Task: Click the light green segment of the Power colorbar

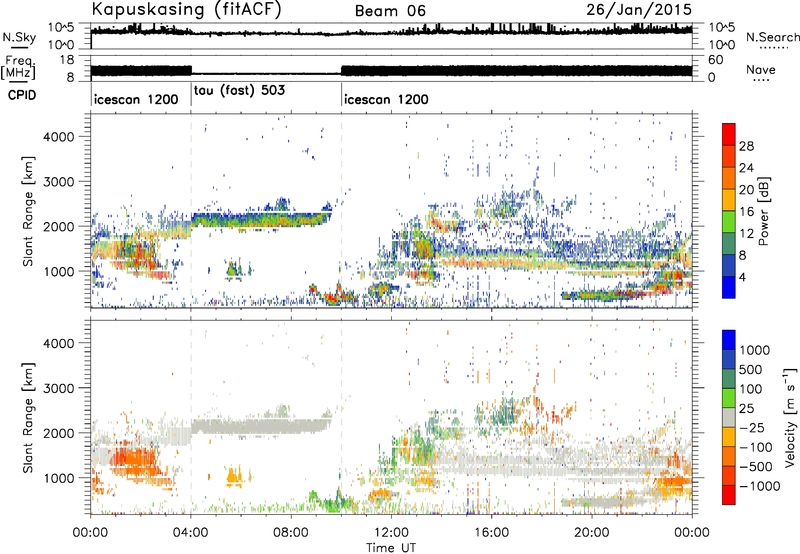Action: [729, 221]
